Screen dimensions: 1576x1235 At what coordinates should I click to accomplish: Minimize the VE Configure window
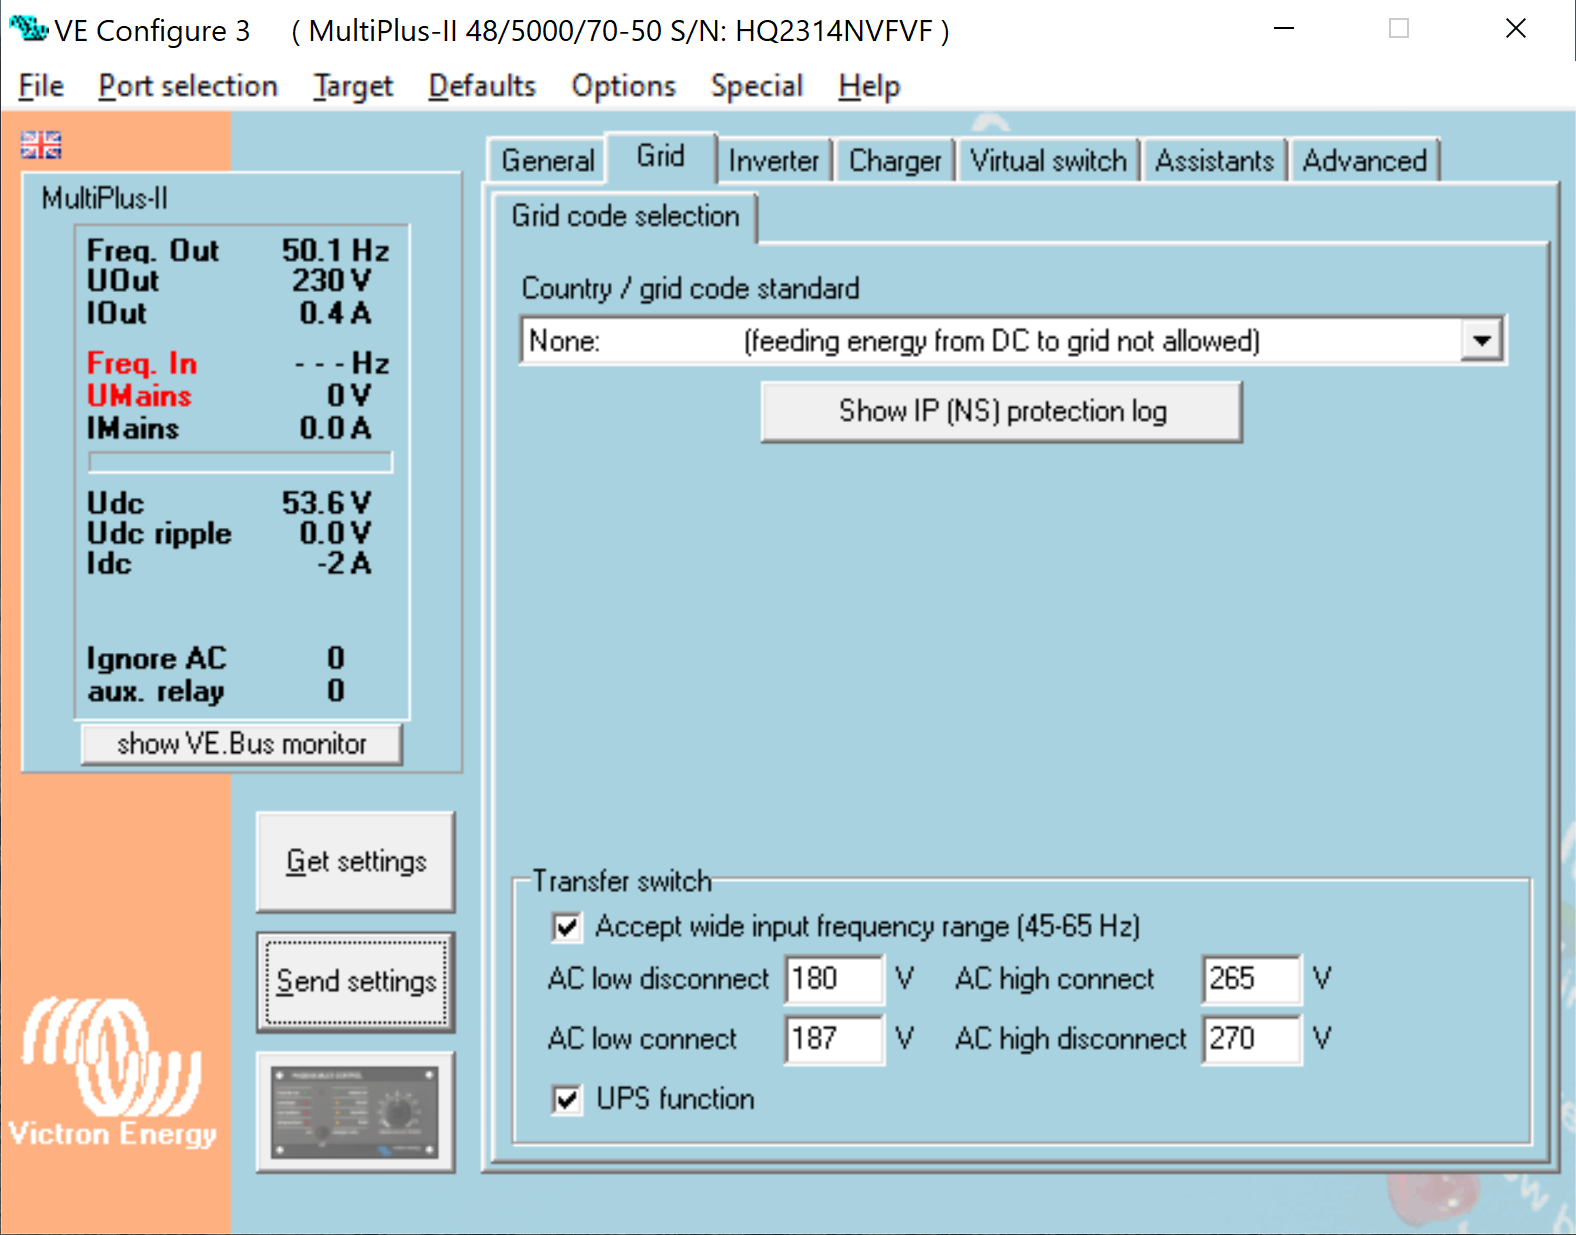tap(1284, 29)
